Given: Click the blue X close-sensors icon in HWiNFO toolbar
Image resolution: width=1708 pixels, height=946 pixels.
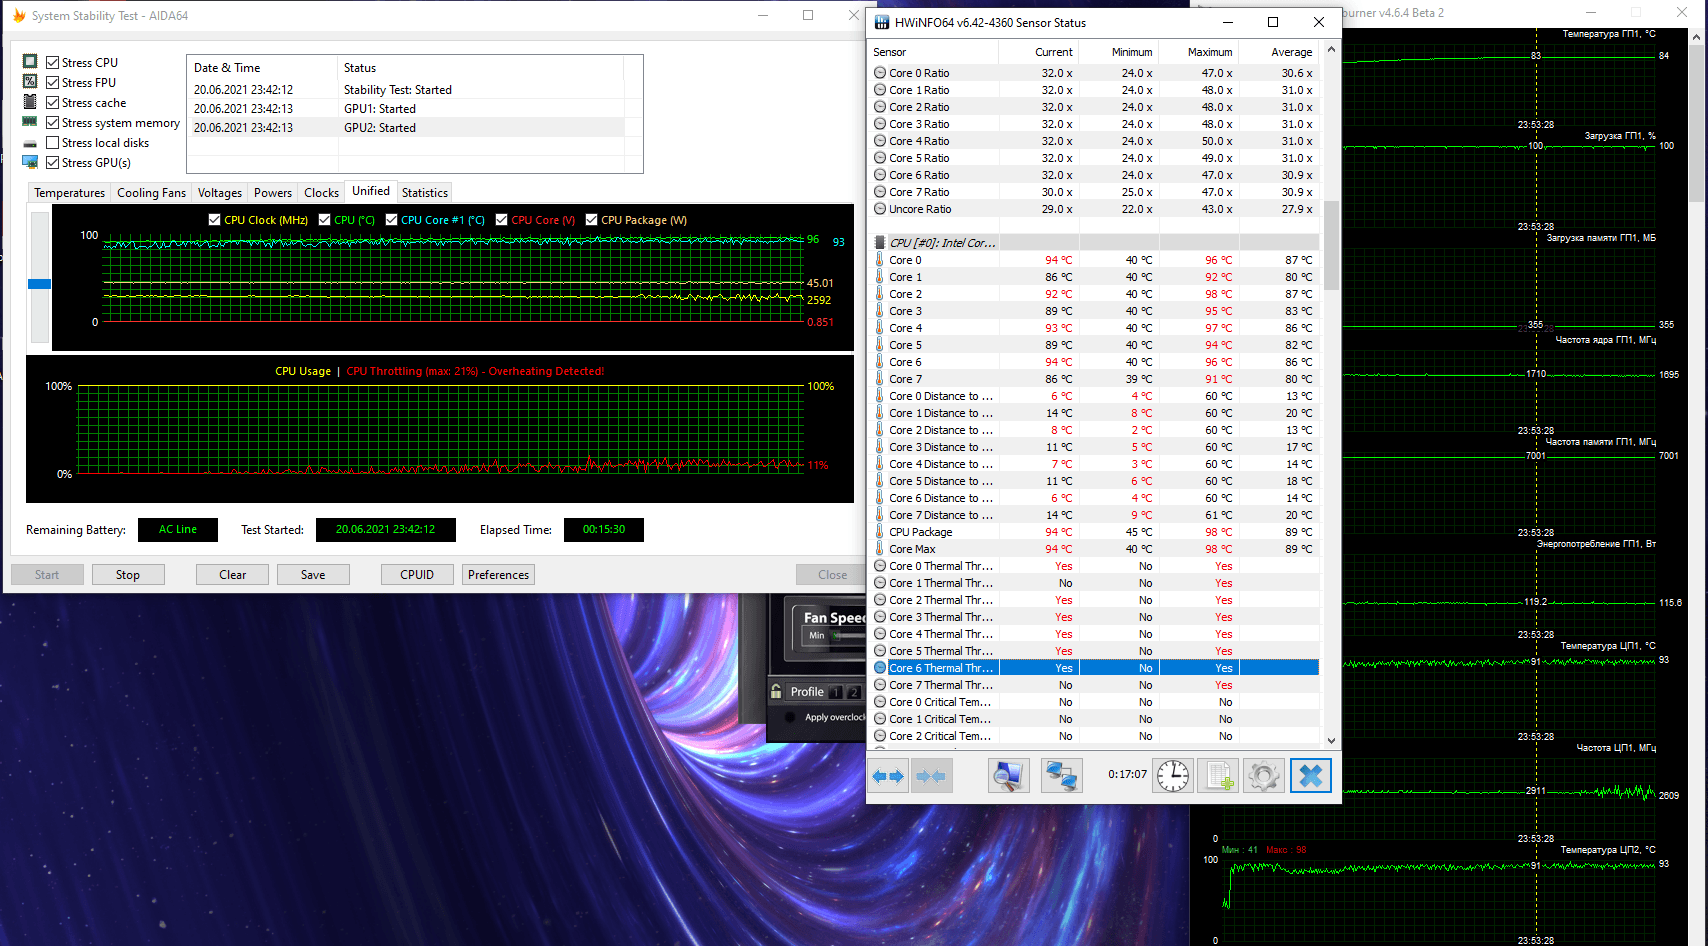Looking at the screenshot, I should coord(1311,776).
